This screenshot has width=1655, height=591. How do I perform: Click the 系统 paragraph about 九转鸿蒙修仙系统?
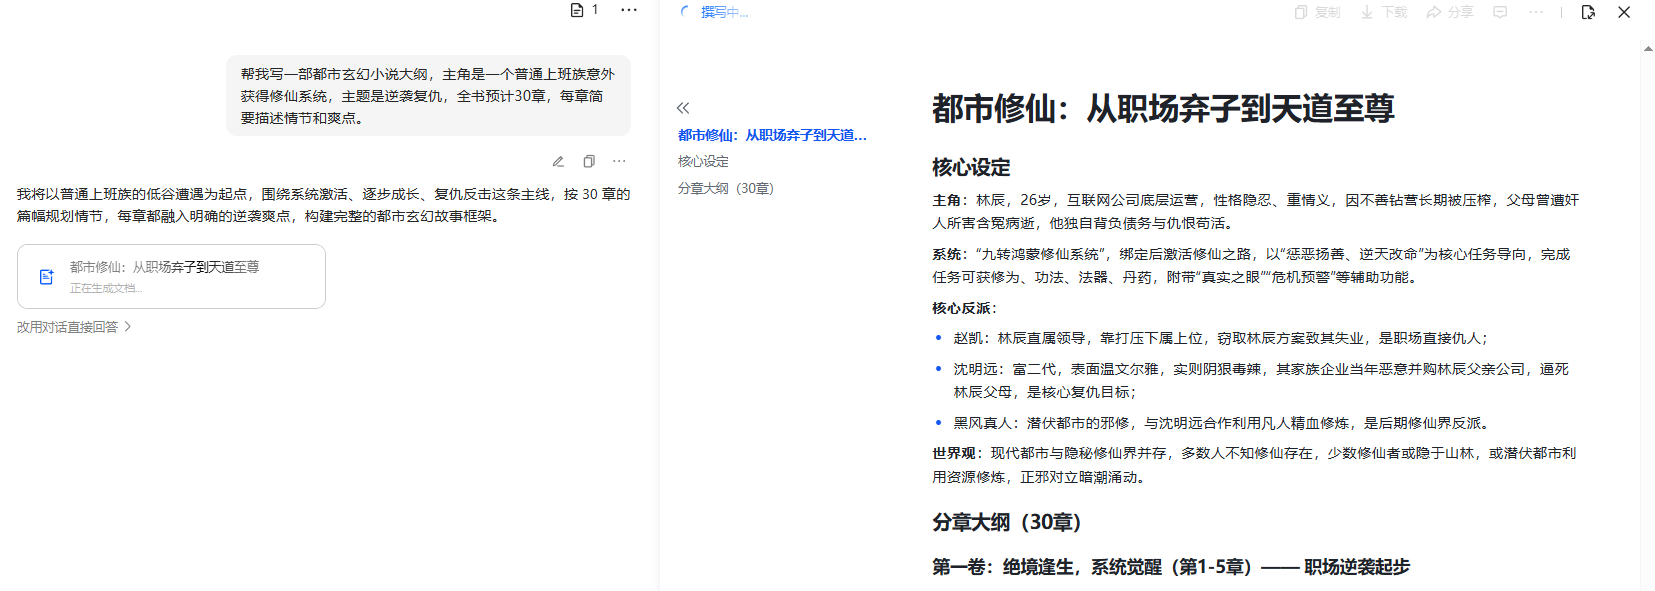click(1251, 266)
